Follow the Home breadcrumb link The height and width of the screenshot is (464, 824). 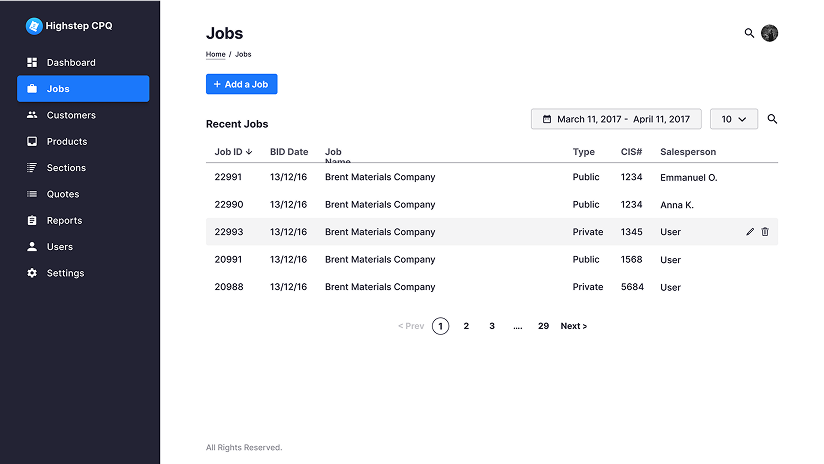click(x=215, y=54)
